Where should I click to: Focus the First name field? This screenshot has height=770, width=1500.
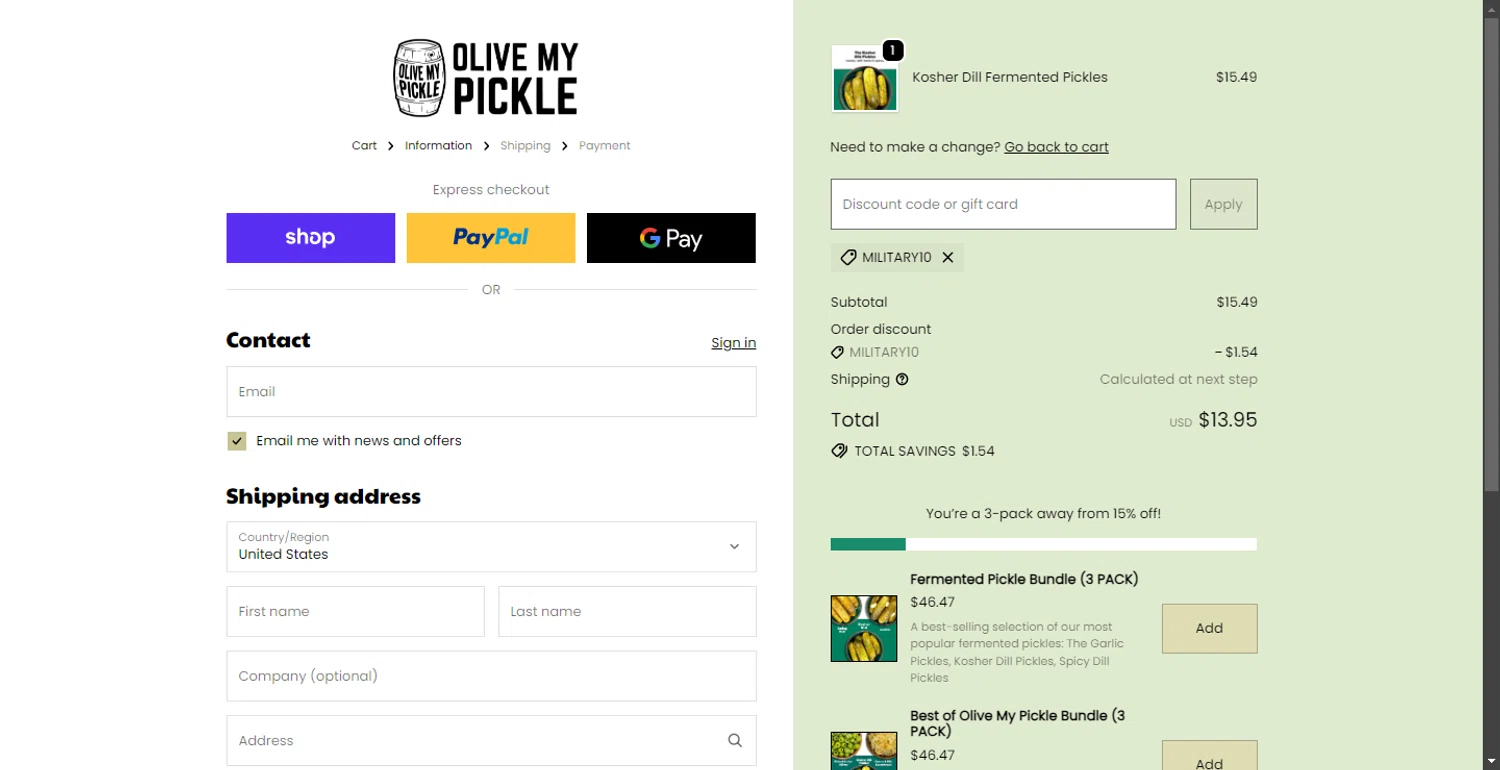[355, 612]
